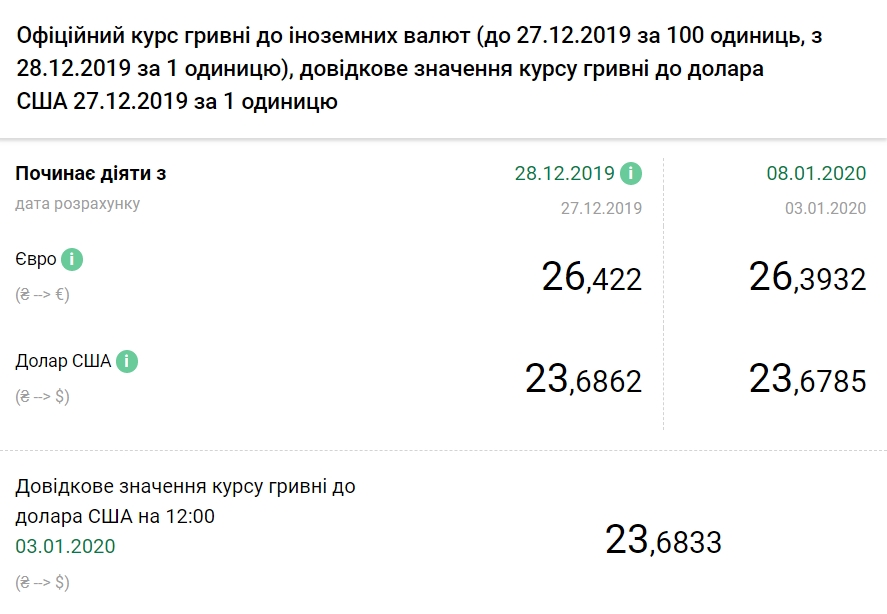887x614 pixels.
Task: Select the green info tooltip in the date header
Action: click(630, 172)
